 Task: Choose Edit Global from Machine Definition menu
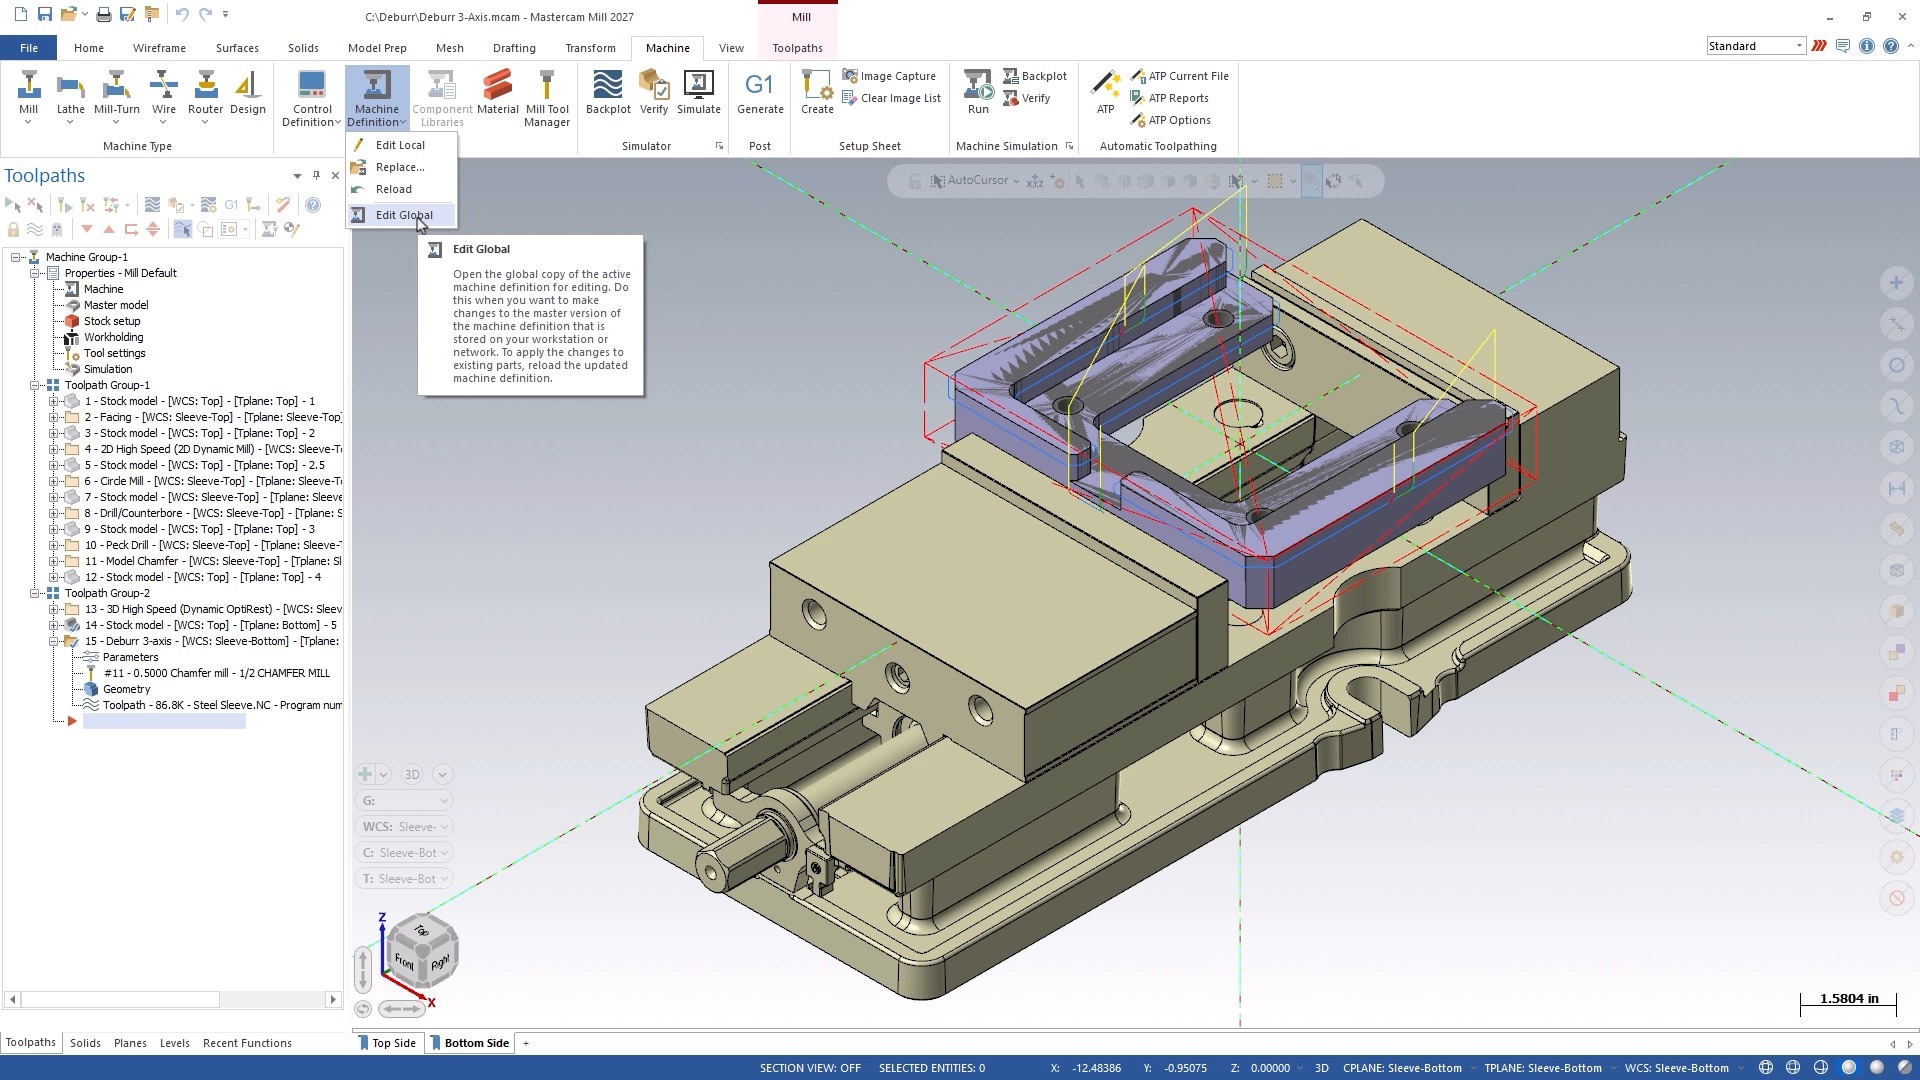pyautogui.click(x=401, y=215)
